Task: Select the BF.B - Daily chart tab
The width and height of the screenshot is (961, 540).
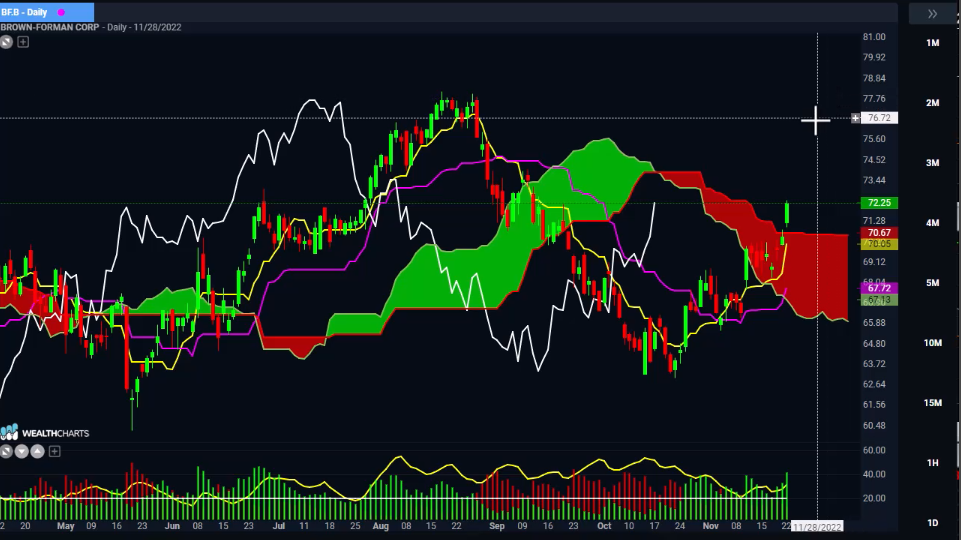Action: coord(47,12)
